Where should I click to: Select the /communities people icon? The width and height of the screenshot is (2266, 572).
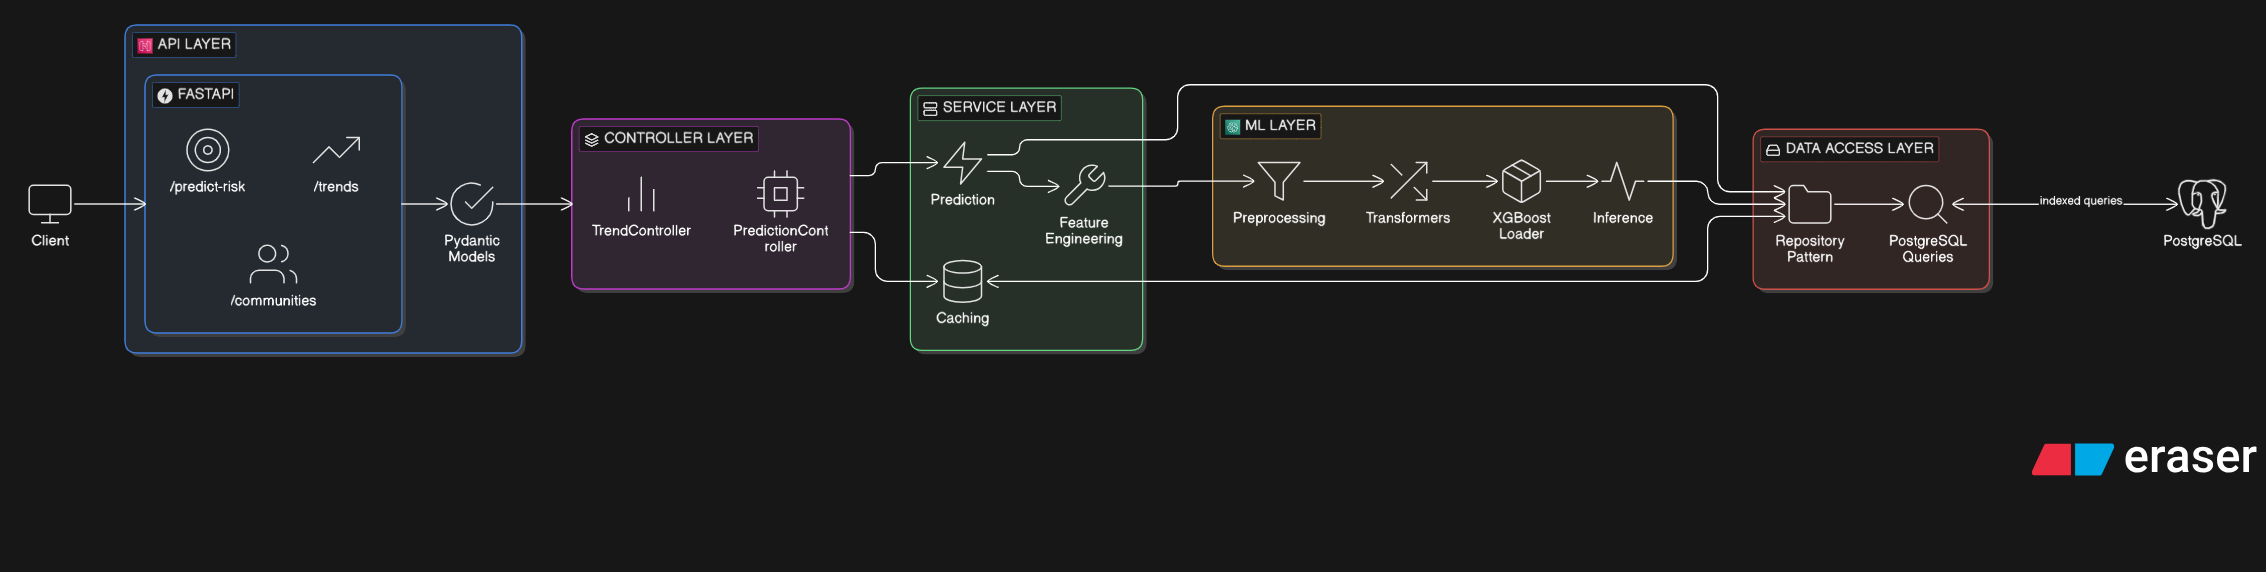[273, 264]
